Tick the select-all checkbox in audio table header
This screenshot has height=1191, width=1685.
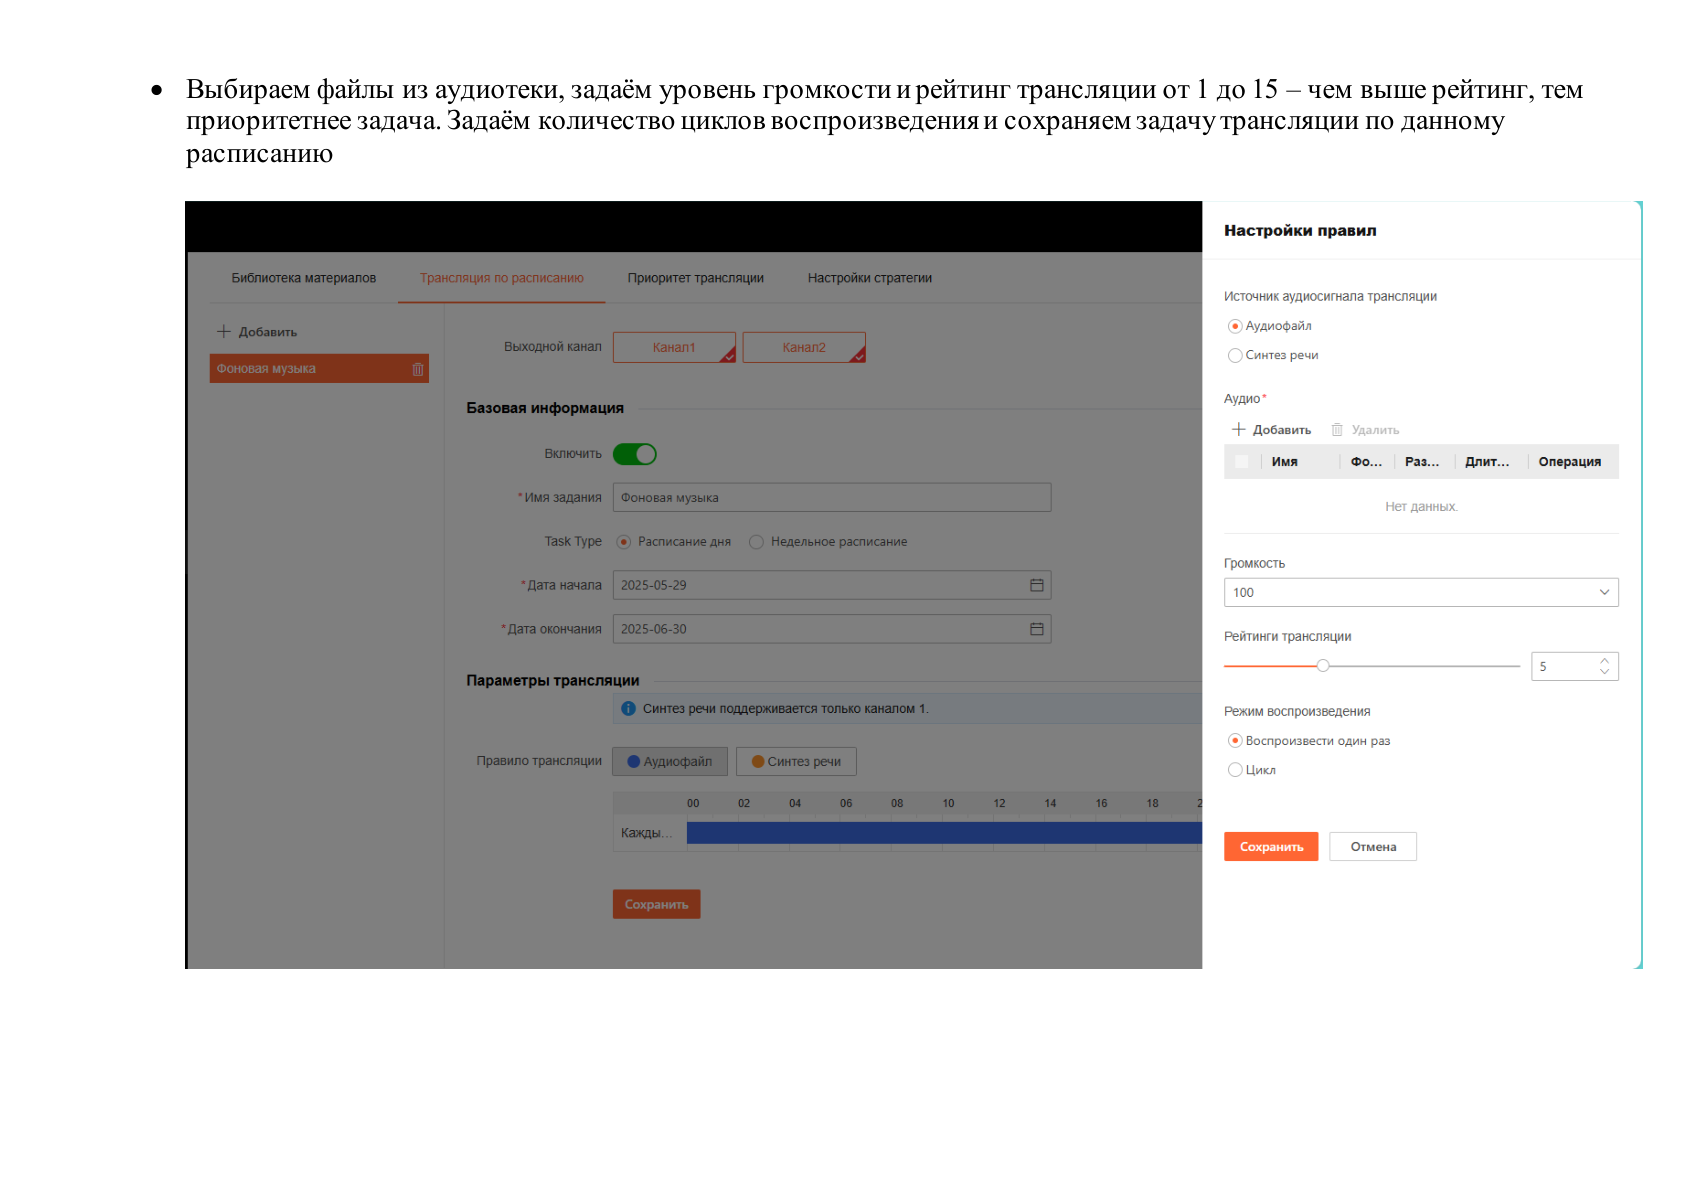point(1241,462)
